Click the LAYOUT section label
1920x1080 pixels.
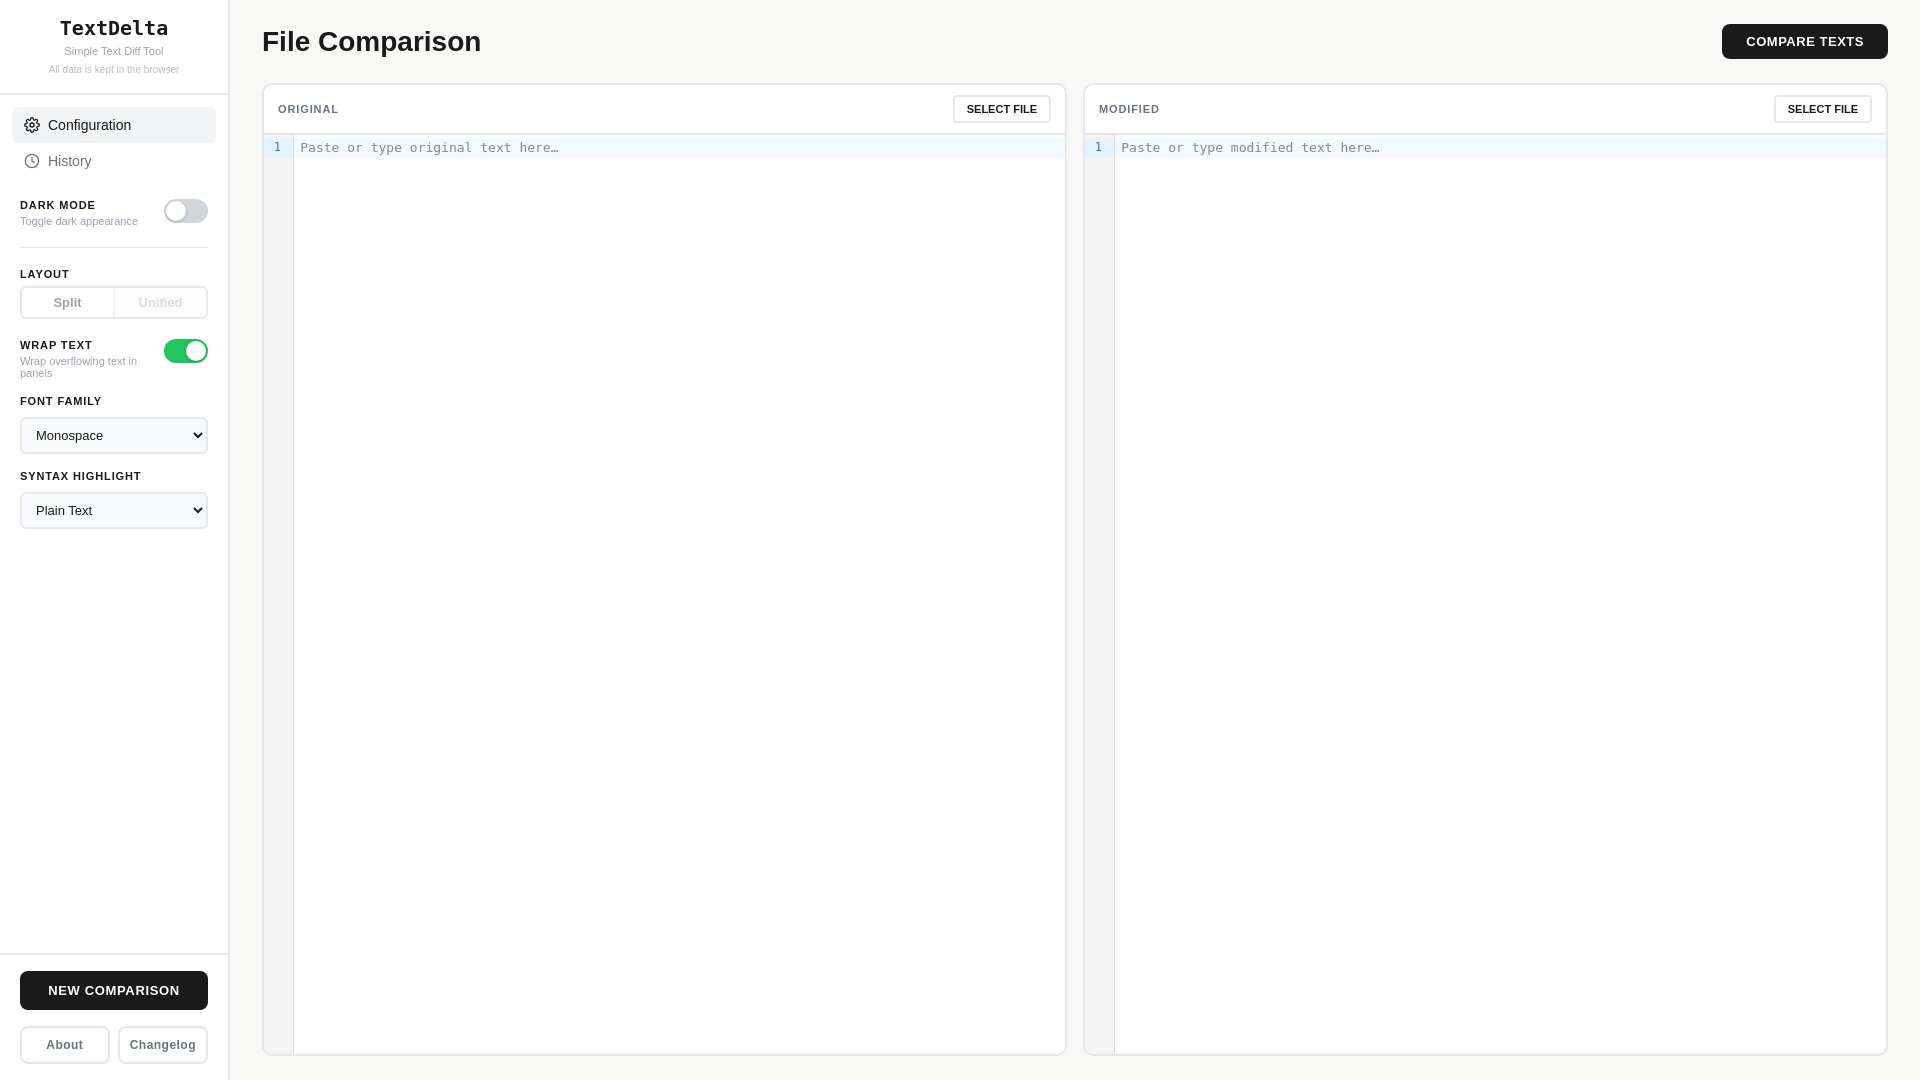tap(45, 274)
